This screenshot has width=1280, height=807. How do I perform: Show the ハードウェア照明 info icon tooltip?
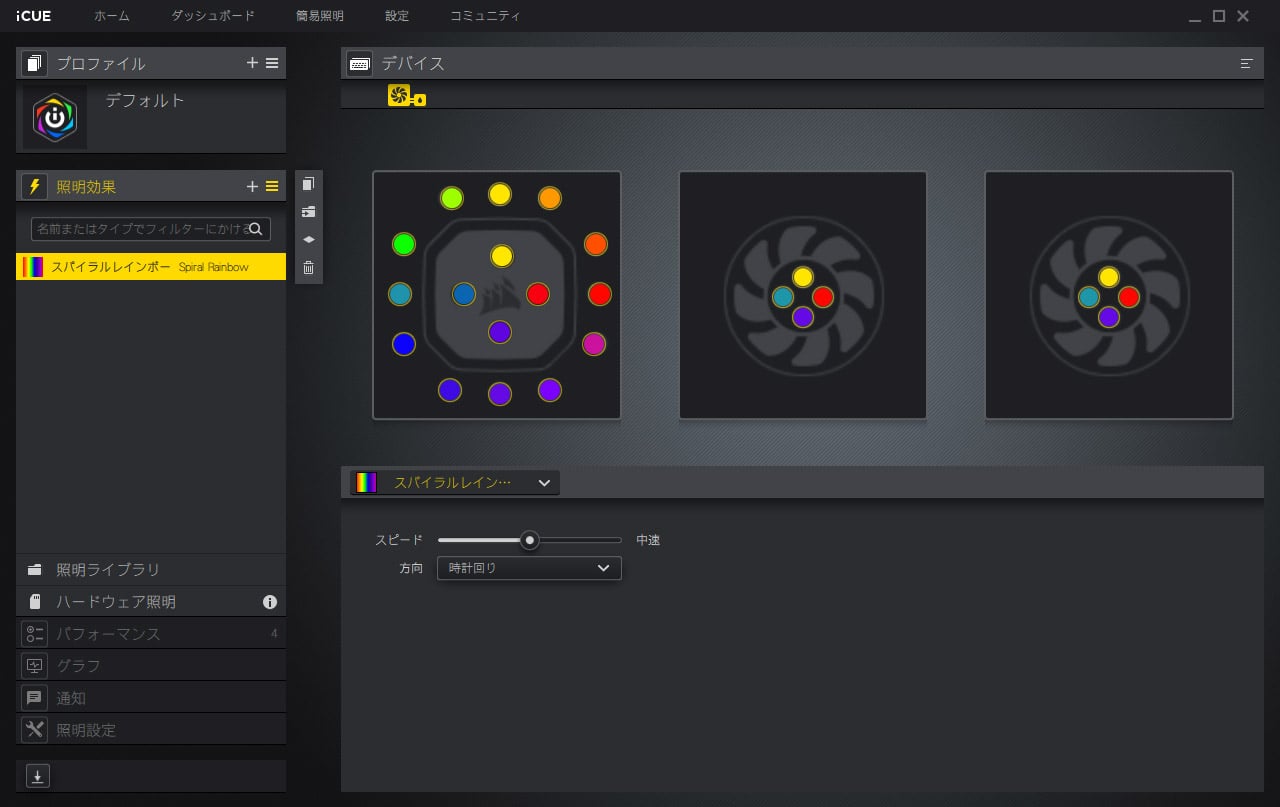pyautogui.click(x=270, y=602)
